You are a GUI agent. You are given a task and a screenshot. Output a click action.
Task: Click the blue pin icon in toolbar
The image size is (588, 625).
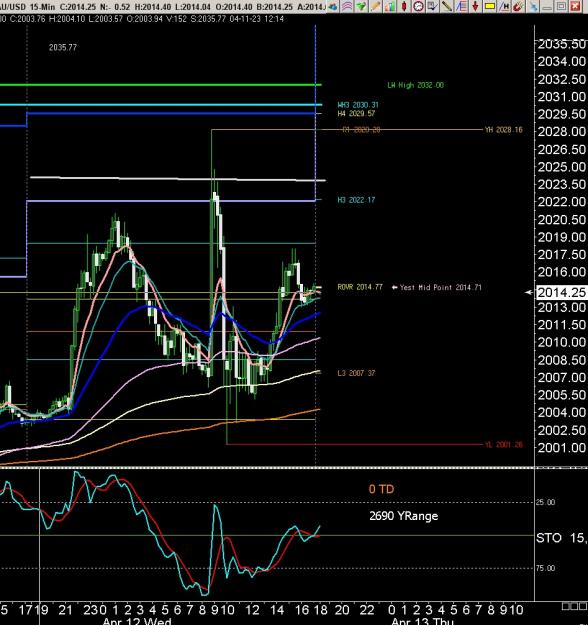coord(533,6)
